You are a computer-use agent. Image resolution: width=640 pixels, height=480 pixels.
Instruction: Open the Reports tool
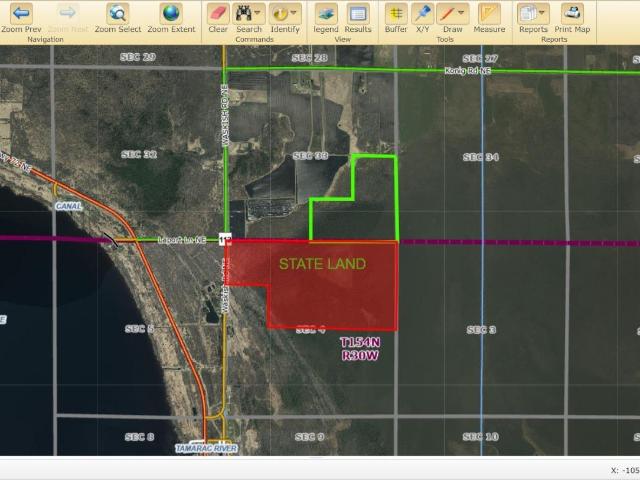(x=528, y=13)
